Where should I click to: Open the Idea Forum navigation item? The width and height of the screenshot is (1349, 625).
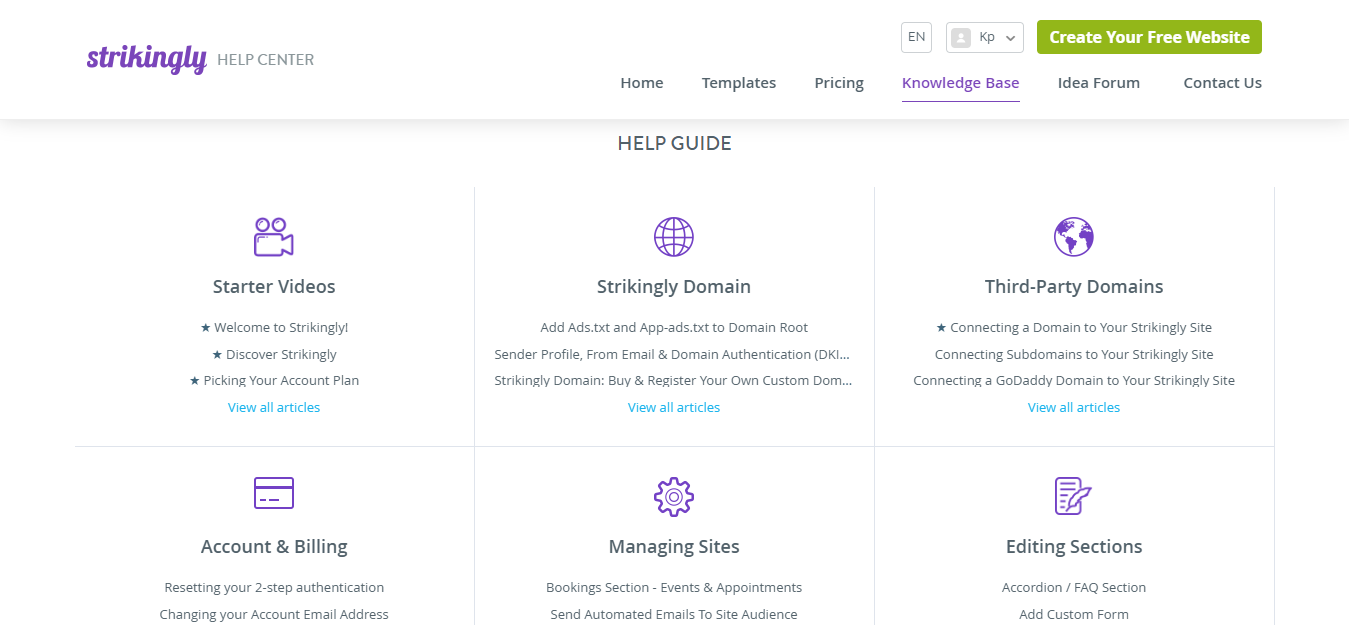(x=1098, y=83)
